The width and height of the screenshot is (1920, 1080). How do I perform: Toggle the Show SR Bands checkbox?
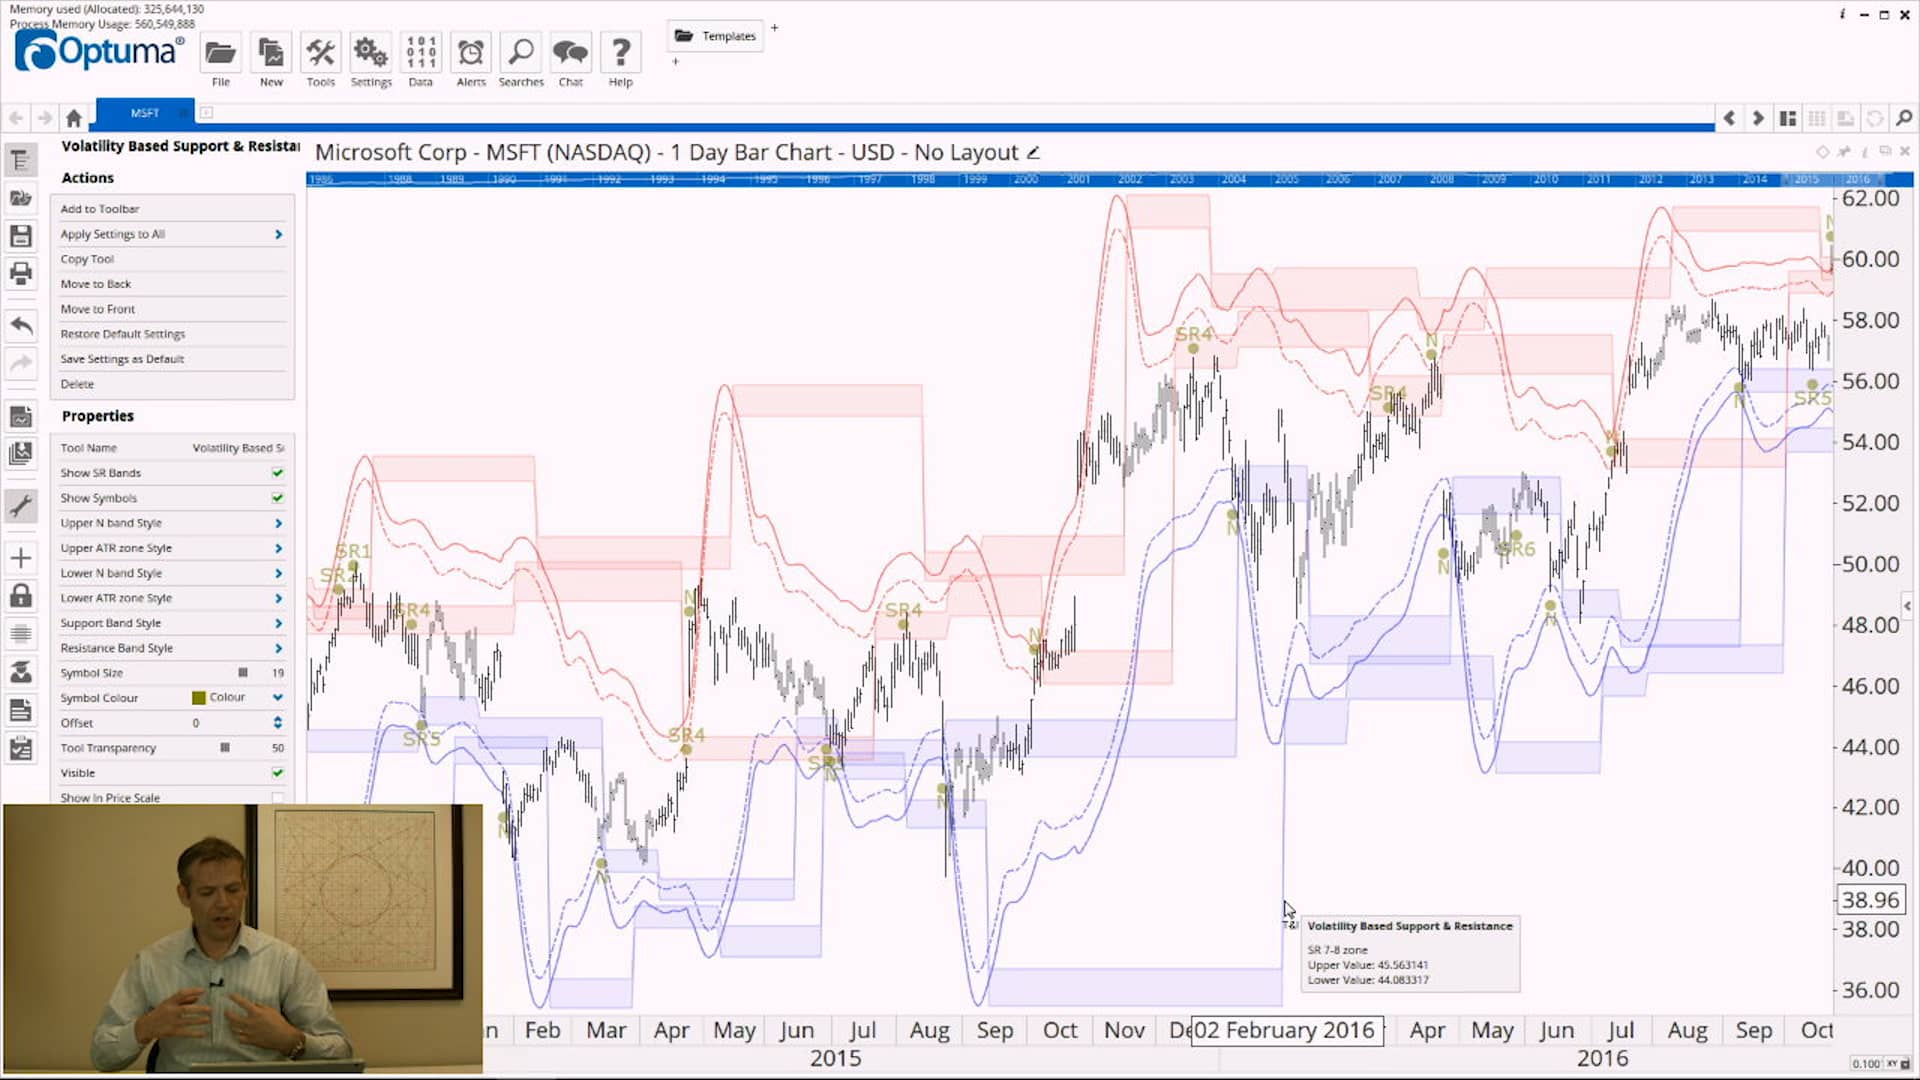(x=278, y=473)
